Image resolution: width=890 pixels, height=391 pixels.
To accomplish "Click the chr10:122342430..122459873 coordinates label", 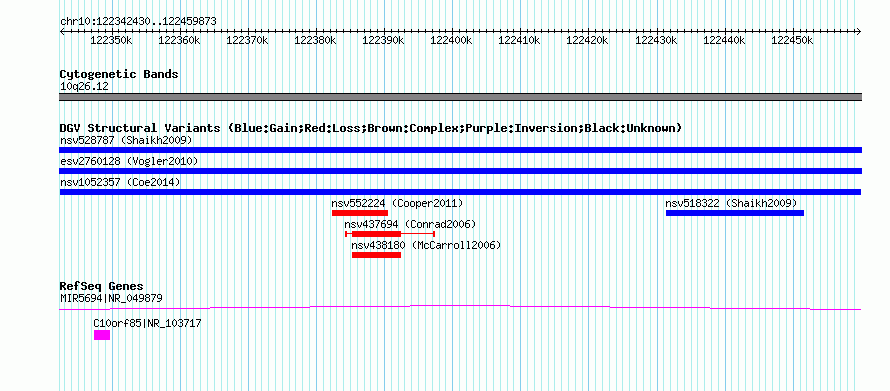I will 138,21.
